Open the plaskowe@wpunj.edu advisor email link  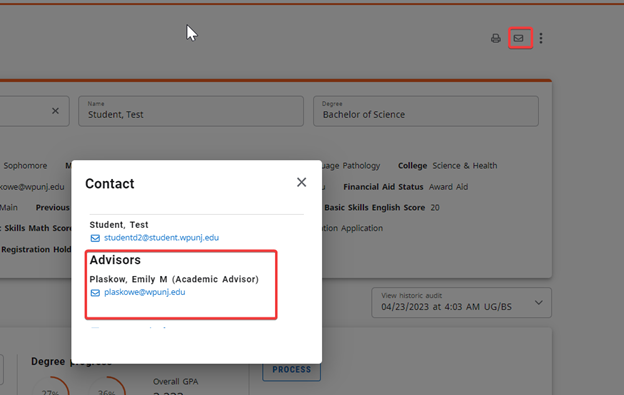pyautogui.click(x=144, y=292)
